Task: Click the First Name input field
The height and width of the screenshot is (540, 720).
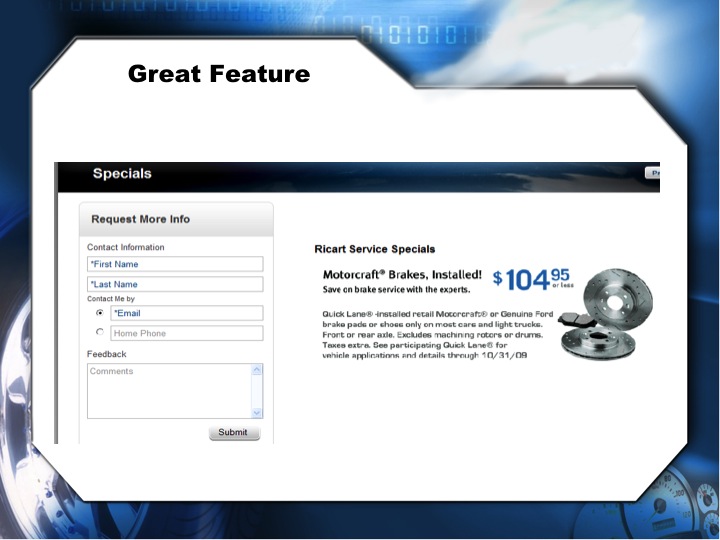Action: click(175, 264)
